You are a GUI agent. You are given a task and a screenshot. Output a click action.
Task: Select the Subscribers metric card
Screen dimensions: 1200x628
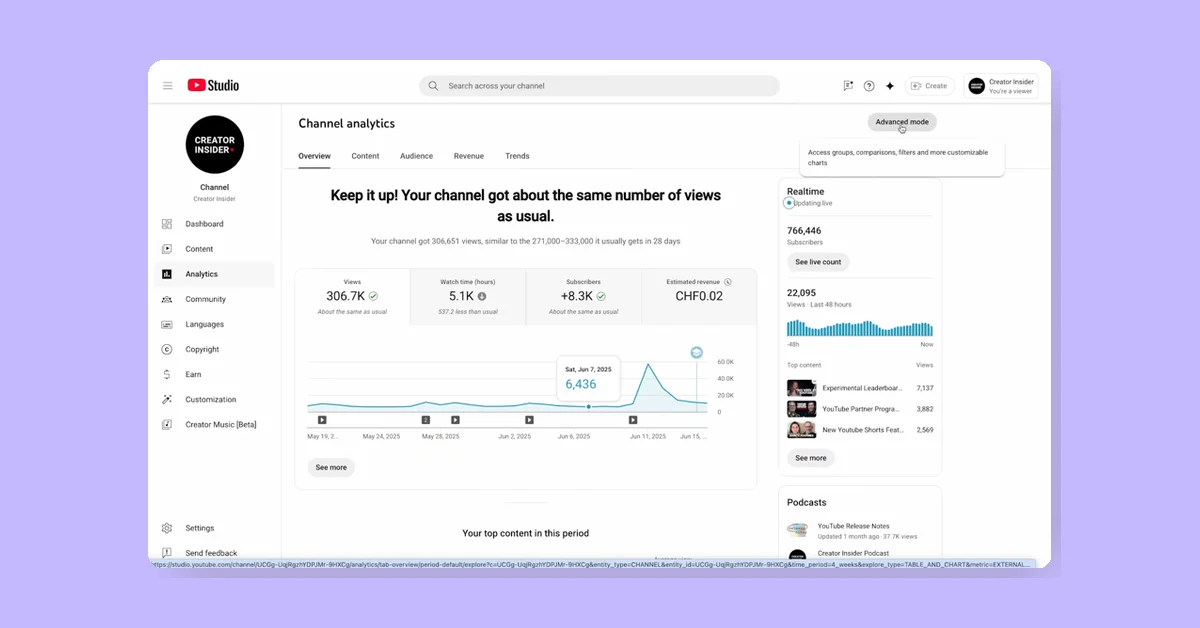(584, 297)
